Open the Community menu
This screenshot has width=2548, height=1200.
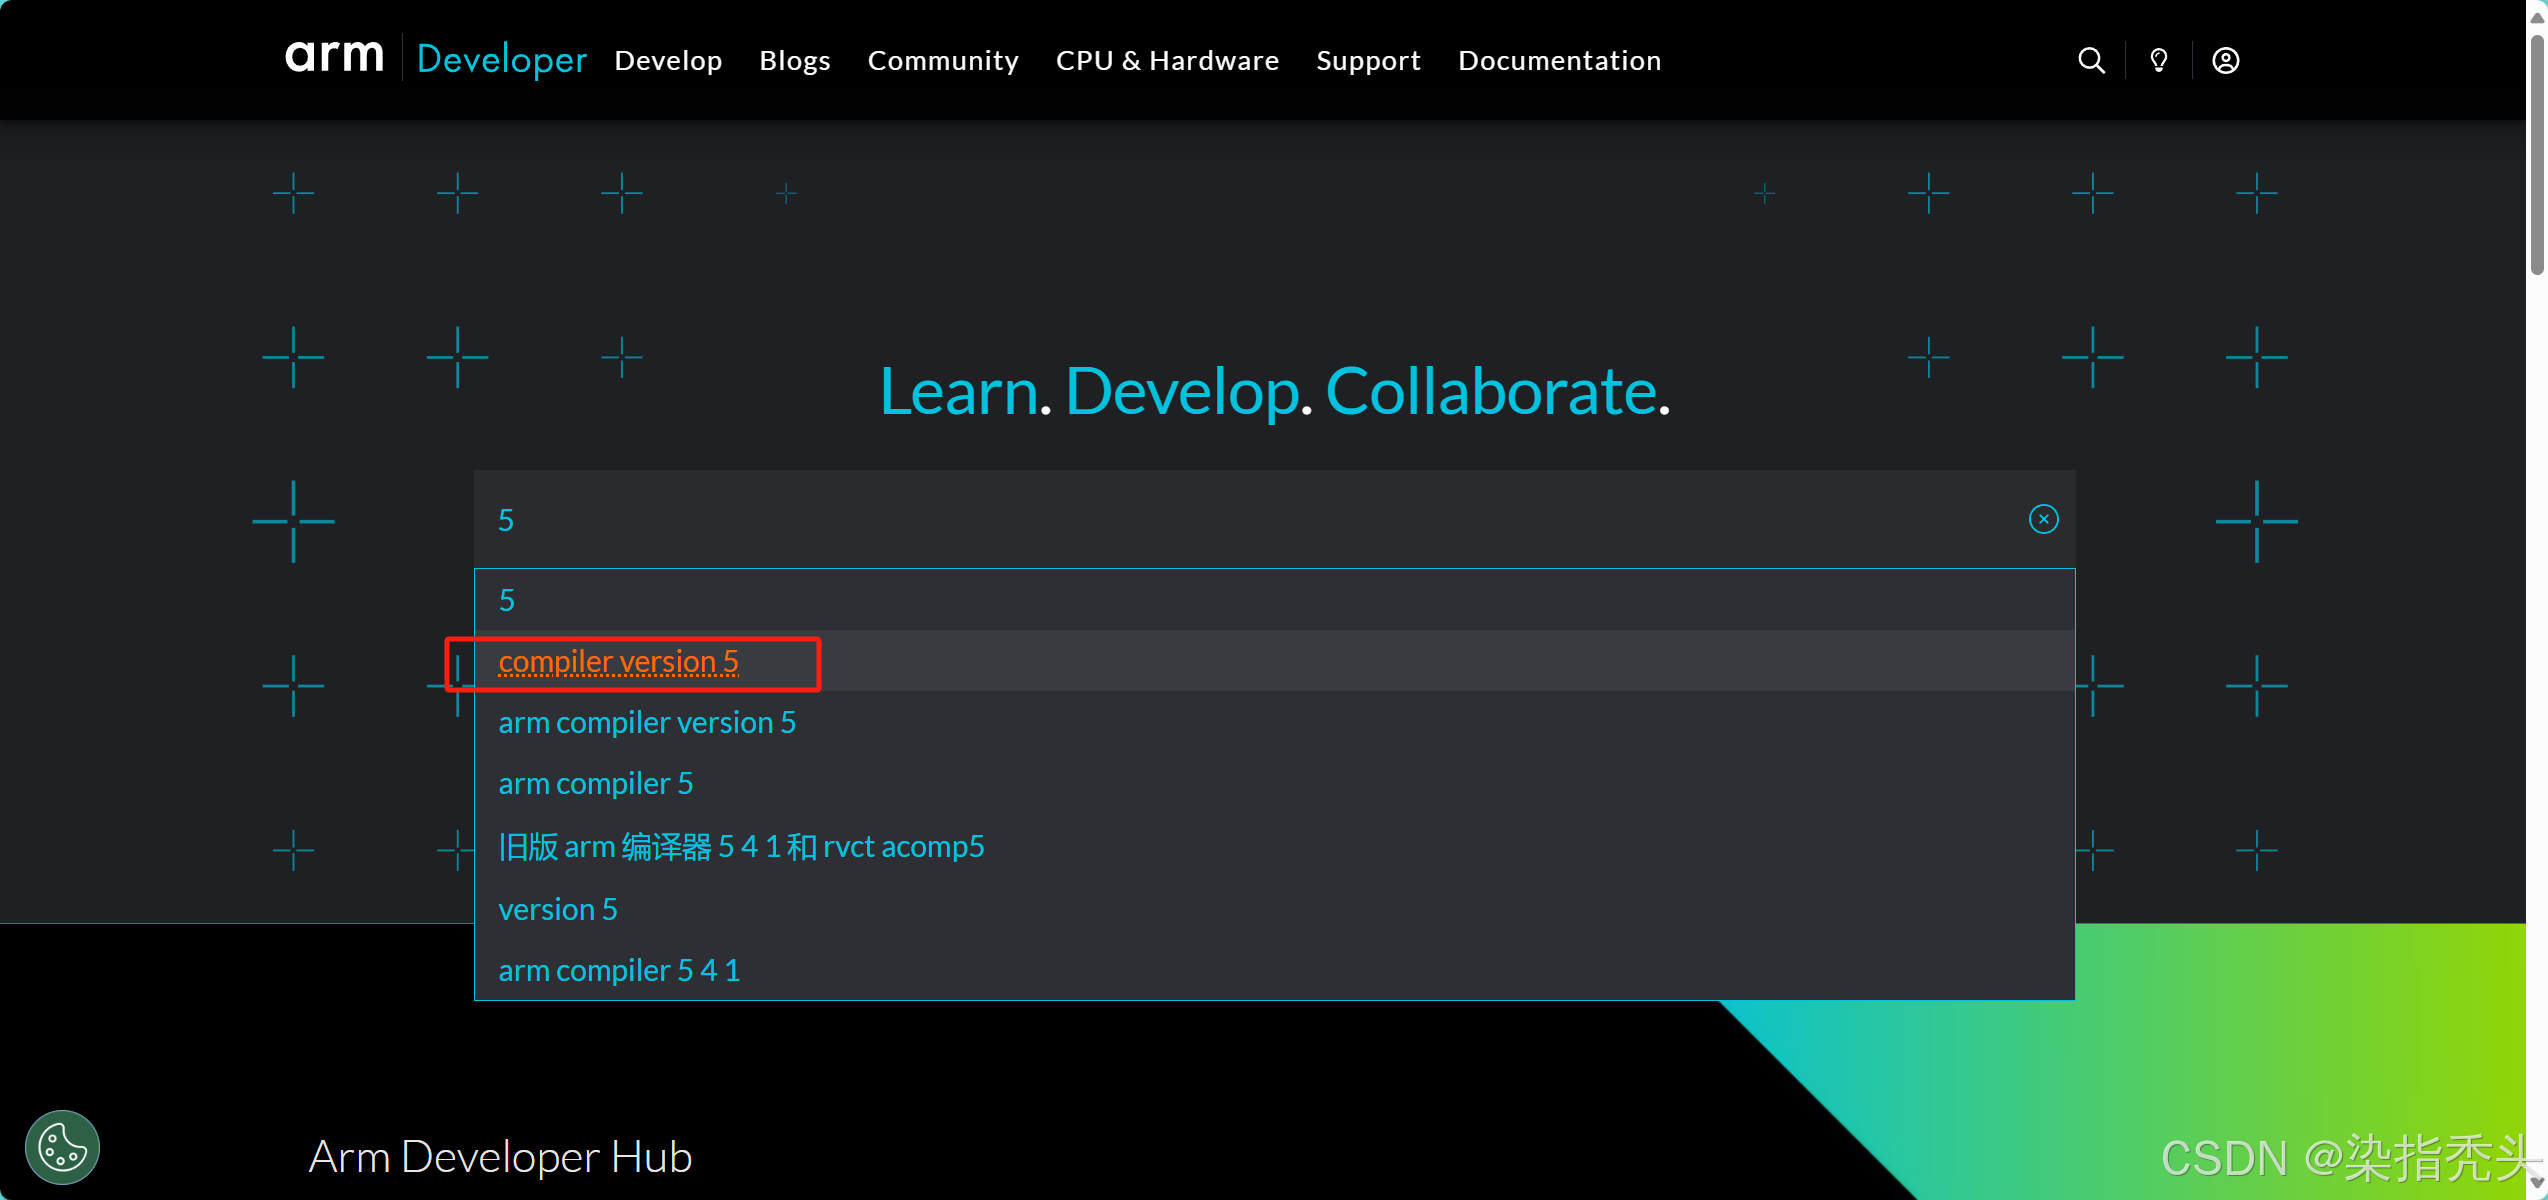click(x=943, y=60)
